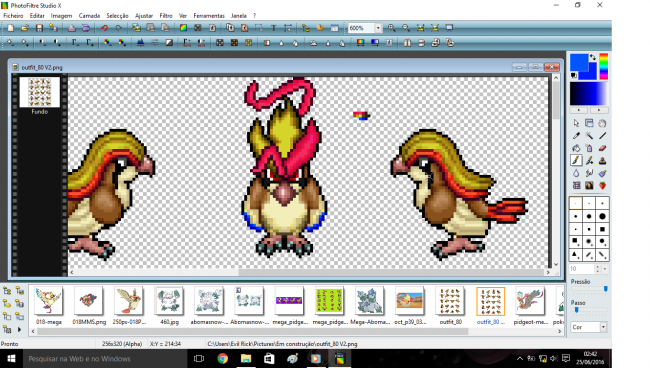Click the Zoom out magnifier icon

click(x=406, y=28)
